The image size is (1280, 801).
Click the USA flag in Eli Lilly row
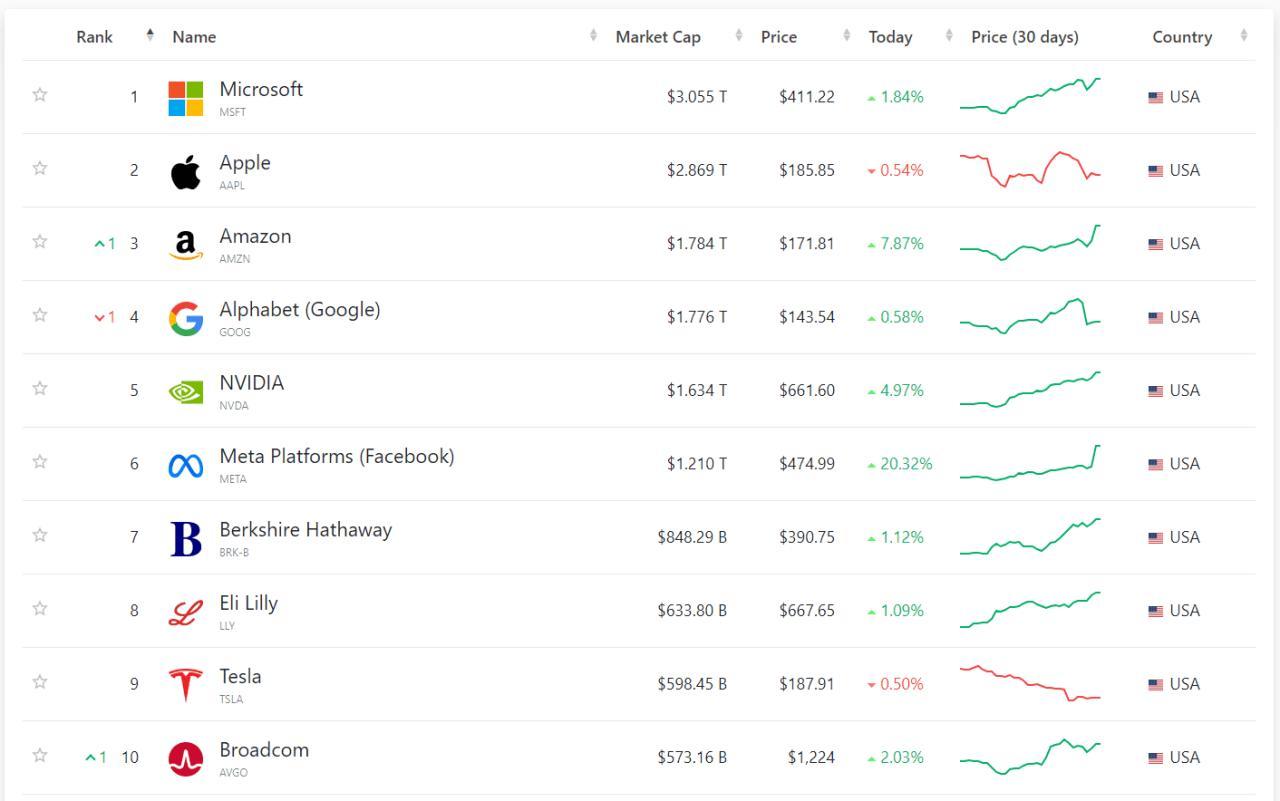click(x=1156, y=611)
